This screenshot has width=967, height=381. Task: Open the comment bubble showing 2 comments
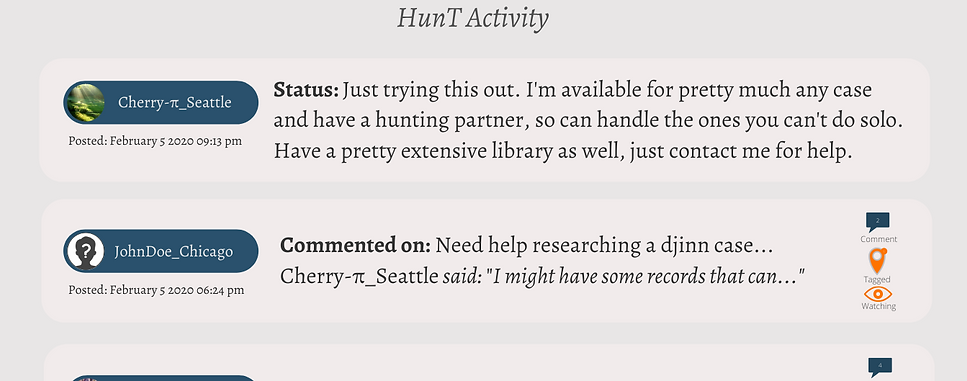(878, 222)
